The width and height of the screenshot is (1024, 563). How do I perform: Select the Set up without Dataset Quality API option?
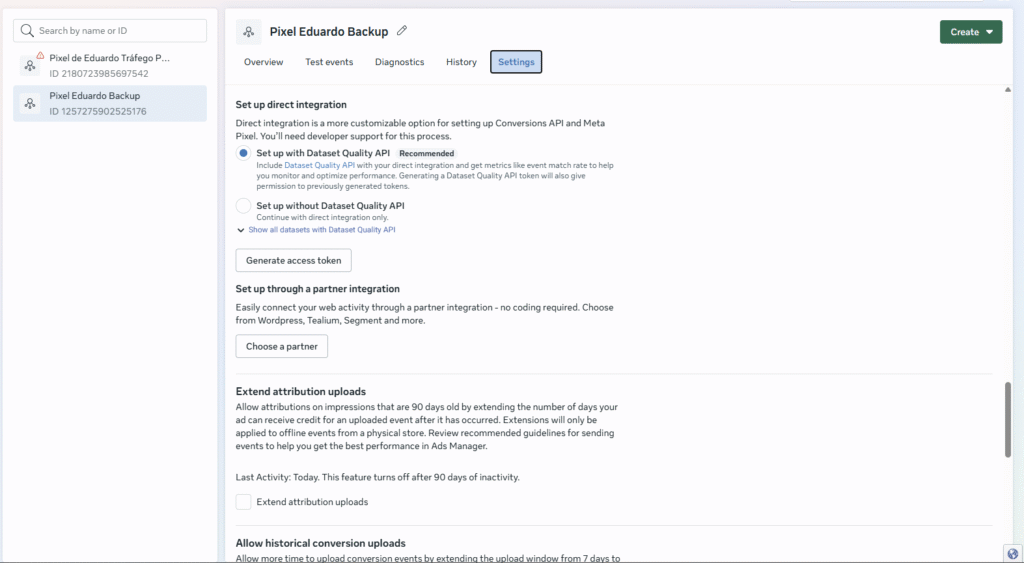(243, 206)
